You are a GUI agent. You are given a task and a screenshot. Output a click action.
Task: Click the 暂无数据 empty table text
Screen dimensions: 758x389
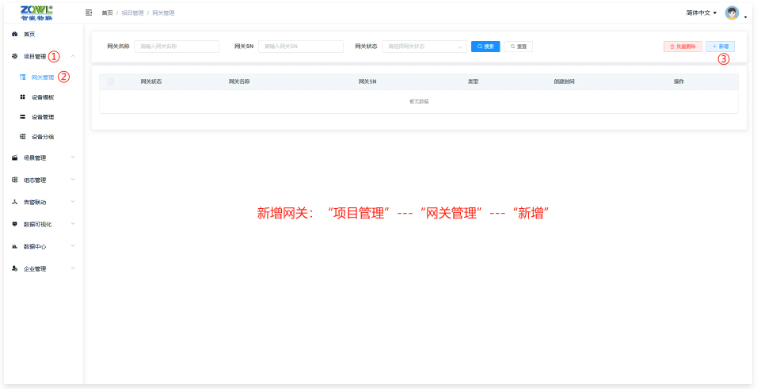coord(419,101)
